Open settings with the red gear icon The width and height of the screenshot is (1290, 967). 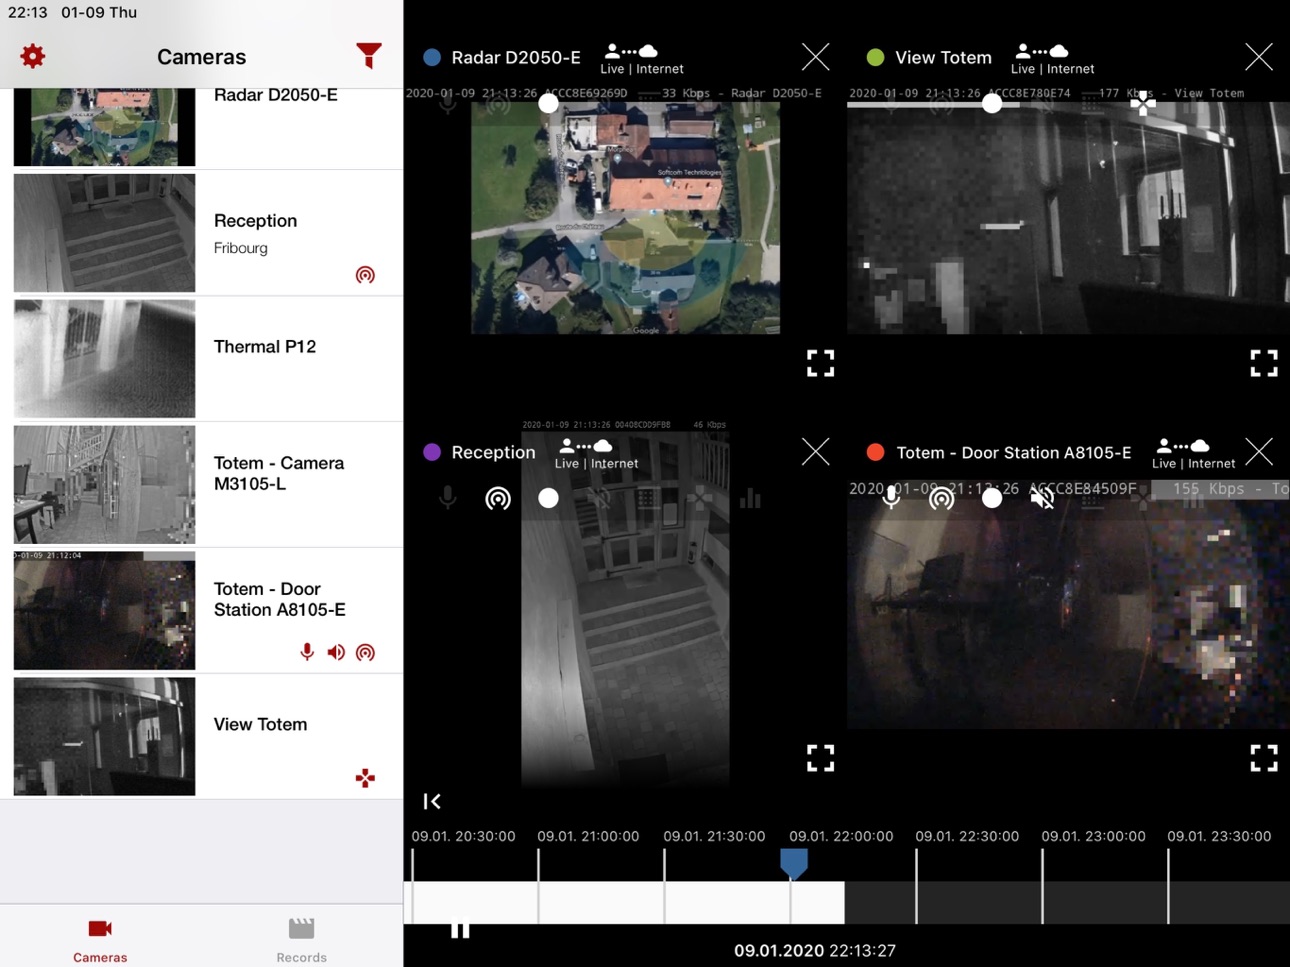pyautogui.click(x=32, y=56)
